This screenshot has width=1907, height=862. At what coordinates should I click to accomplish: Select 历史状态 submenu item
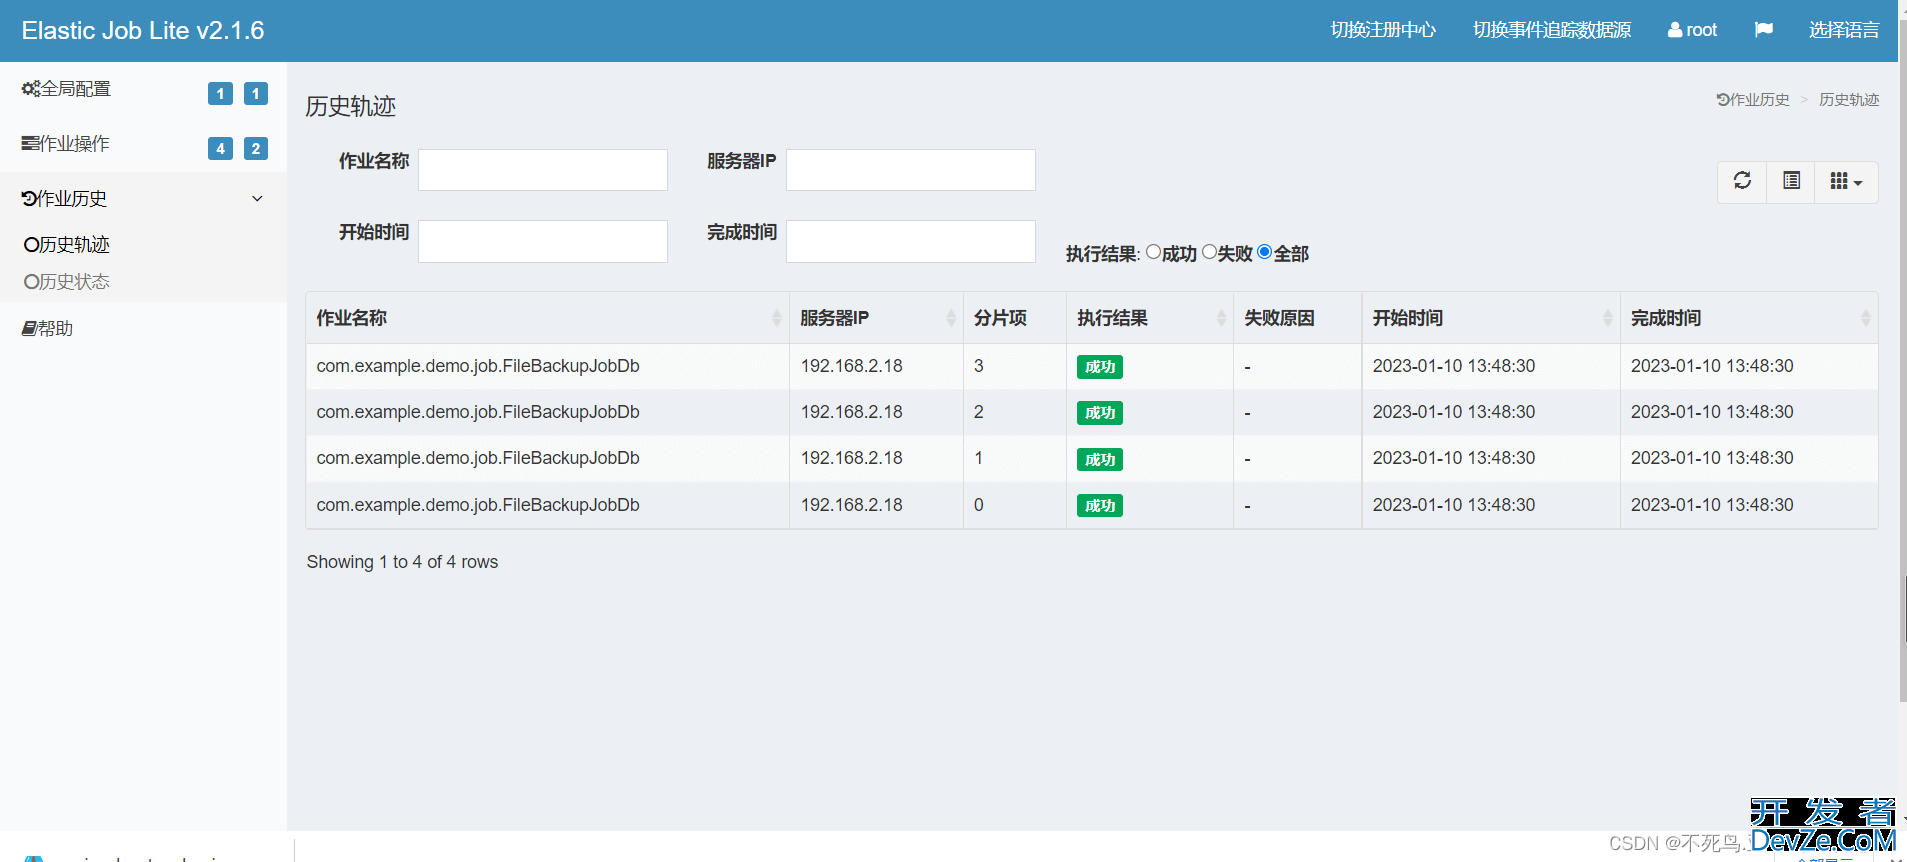[67, 282]
